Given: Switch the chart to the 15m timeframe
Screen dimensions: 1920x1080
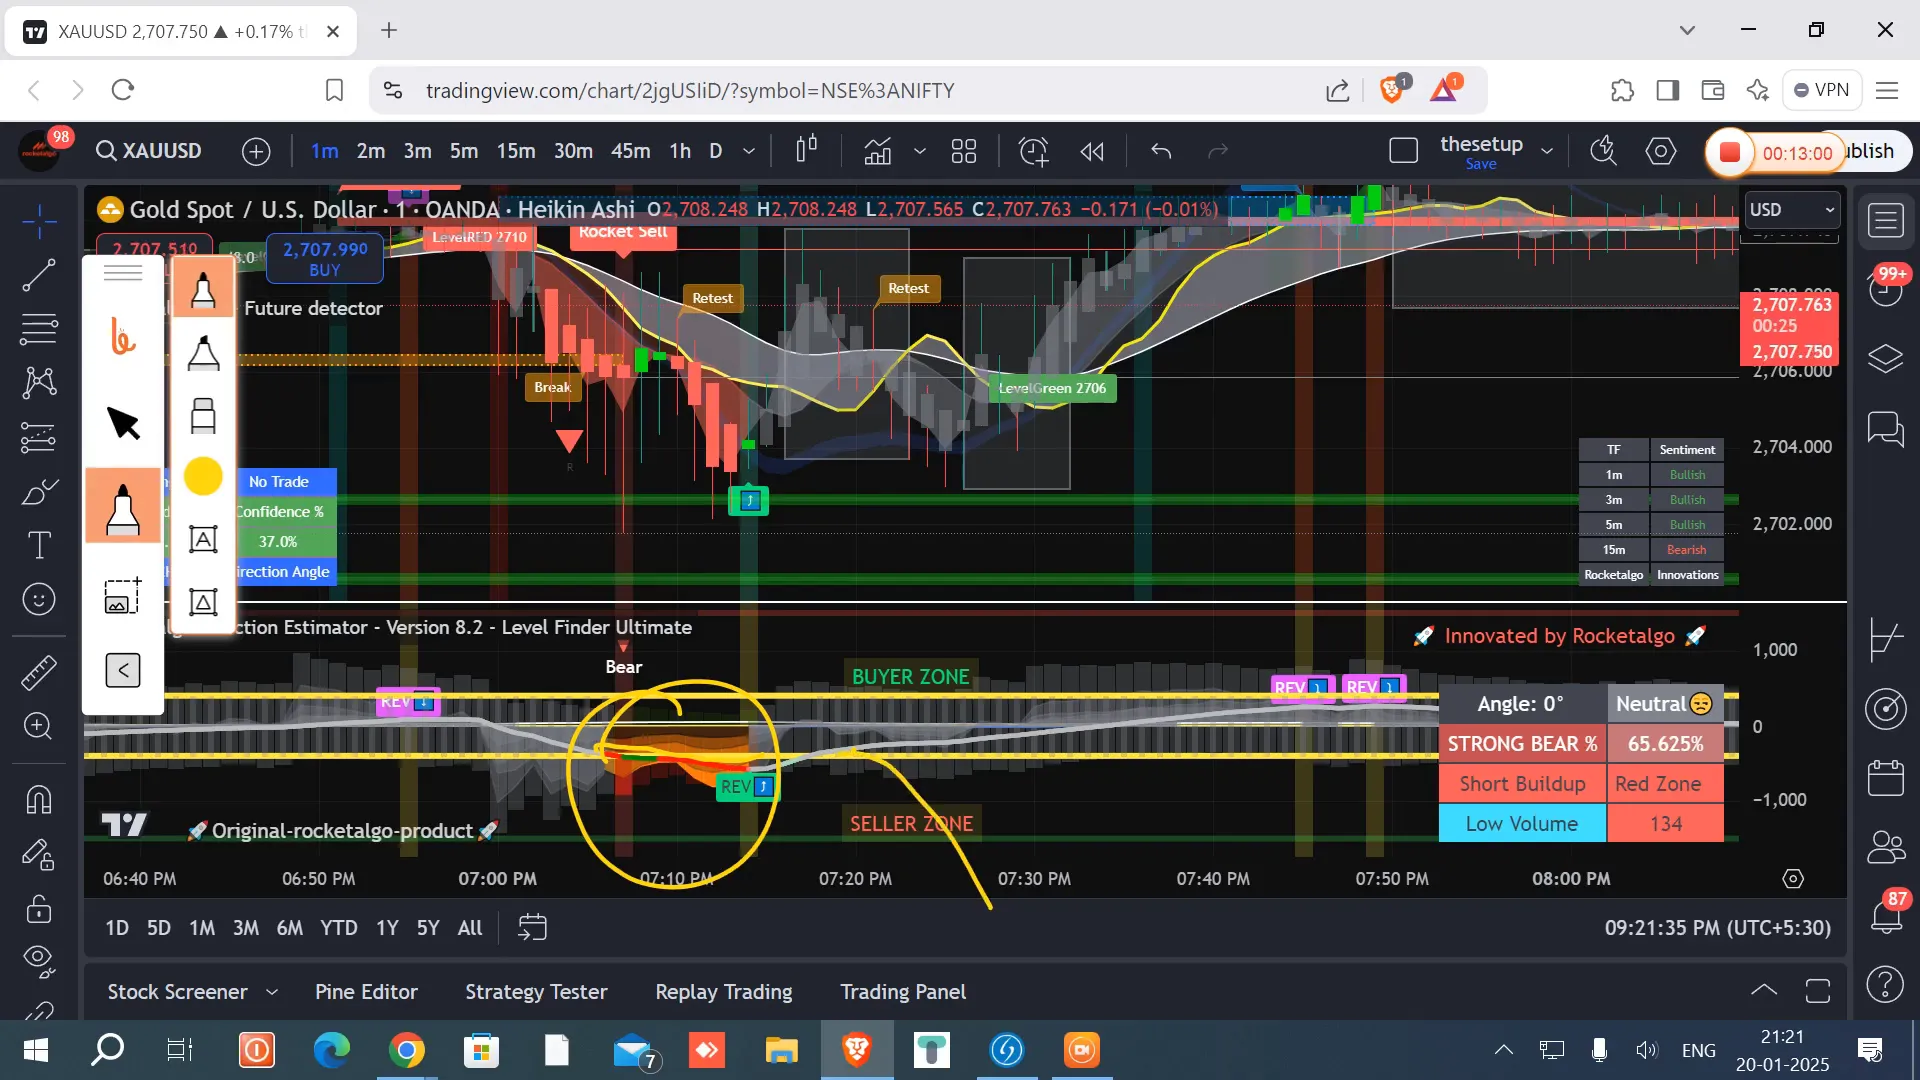Looking at the screenshot, I should (516, 151).
